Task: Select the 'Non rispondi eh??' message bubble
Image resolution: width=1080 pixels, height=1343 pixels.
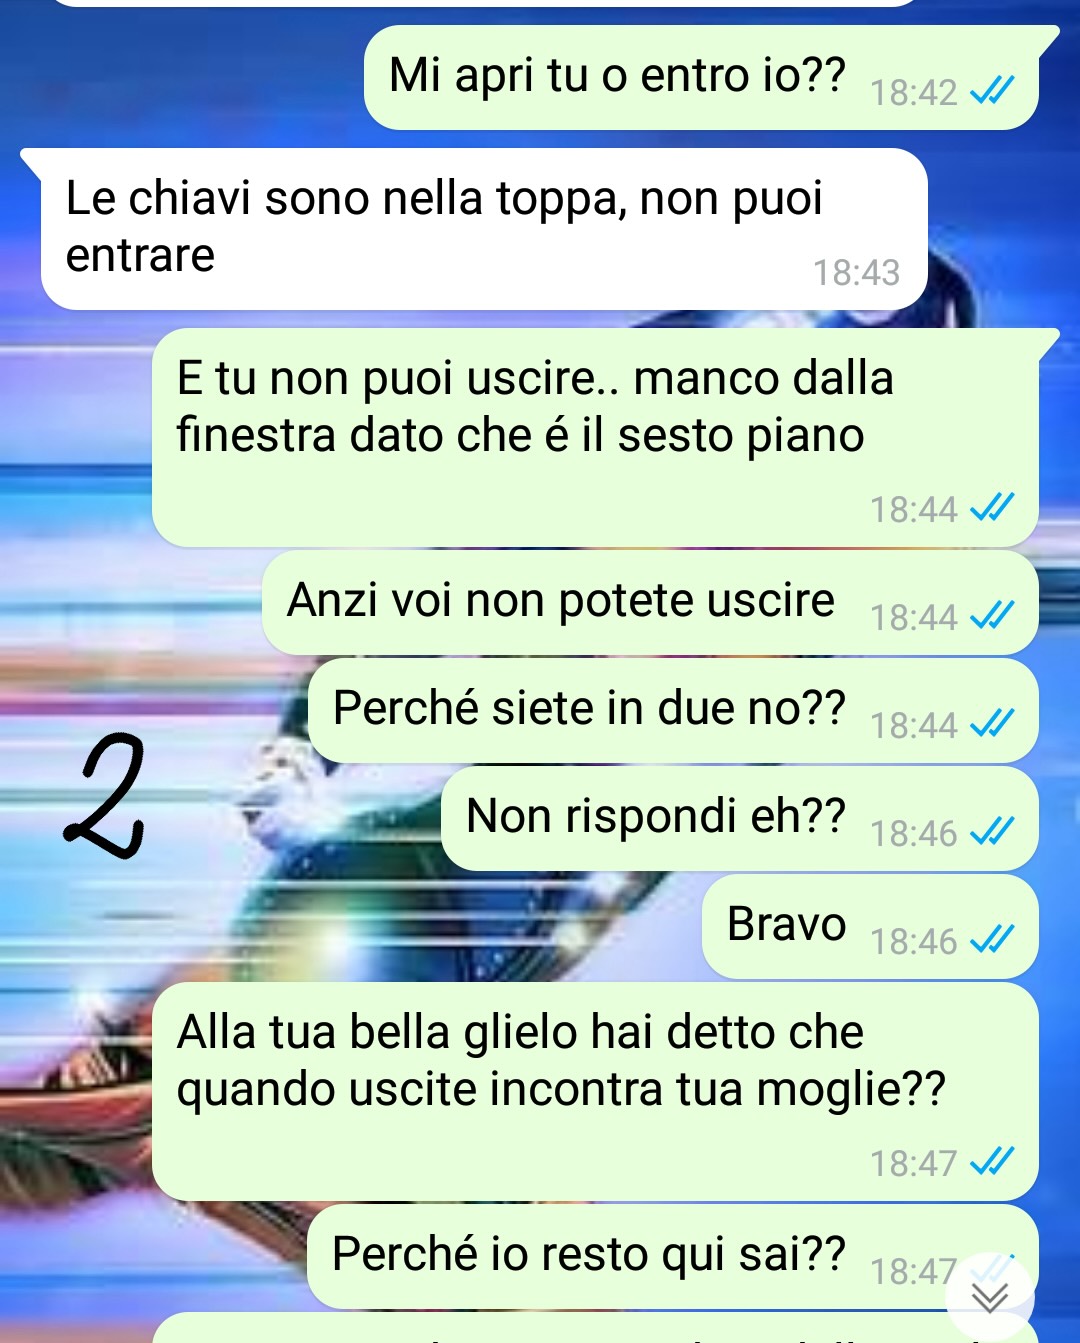Action: pyautogui.click(x=739, y=819)
